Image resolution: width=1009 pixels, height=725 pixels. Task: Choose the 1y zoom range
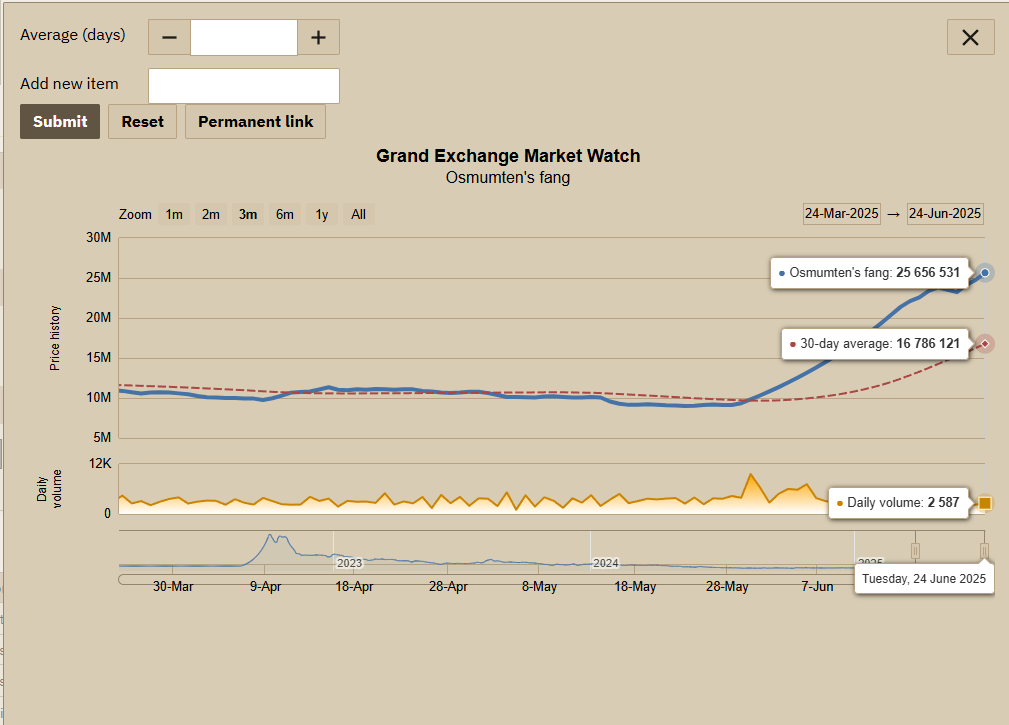[322, 214]
